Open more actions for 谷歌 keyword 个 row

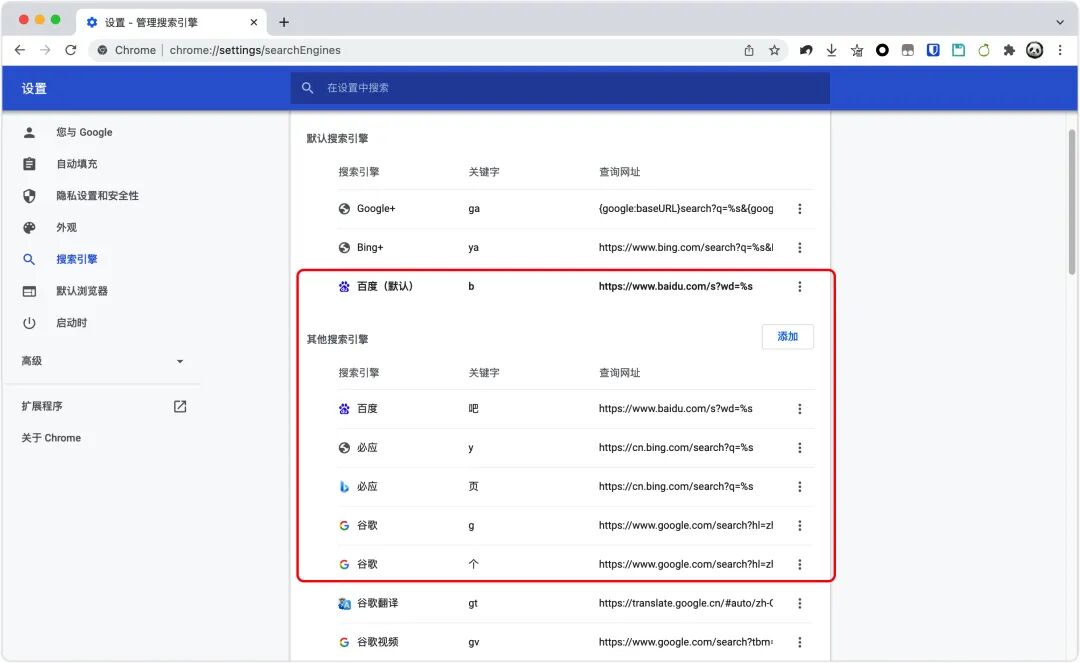pos(800,565)
